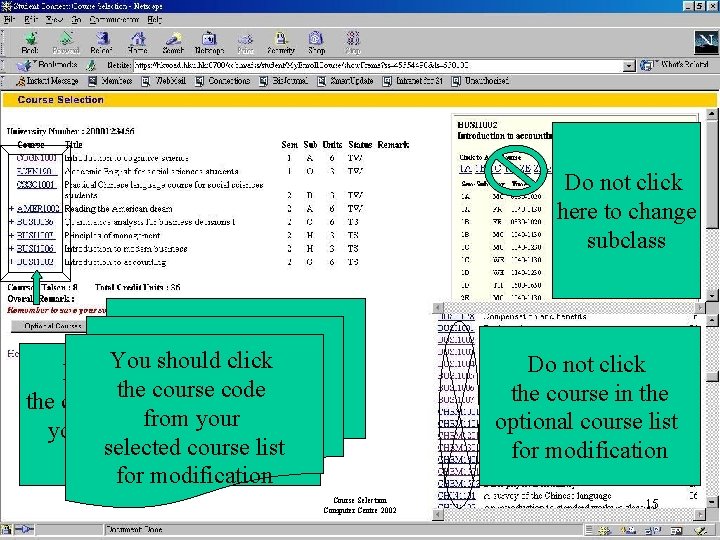The image size is (720, 540).
Task: Click 'A survey of the Chinese language' text
Action: 548,496
